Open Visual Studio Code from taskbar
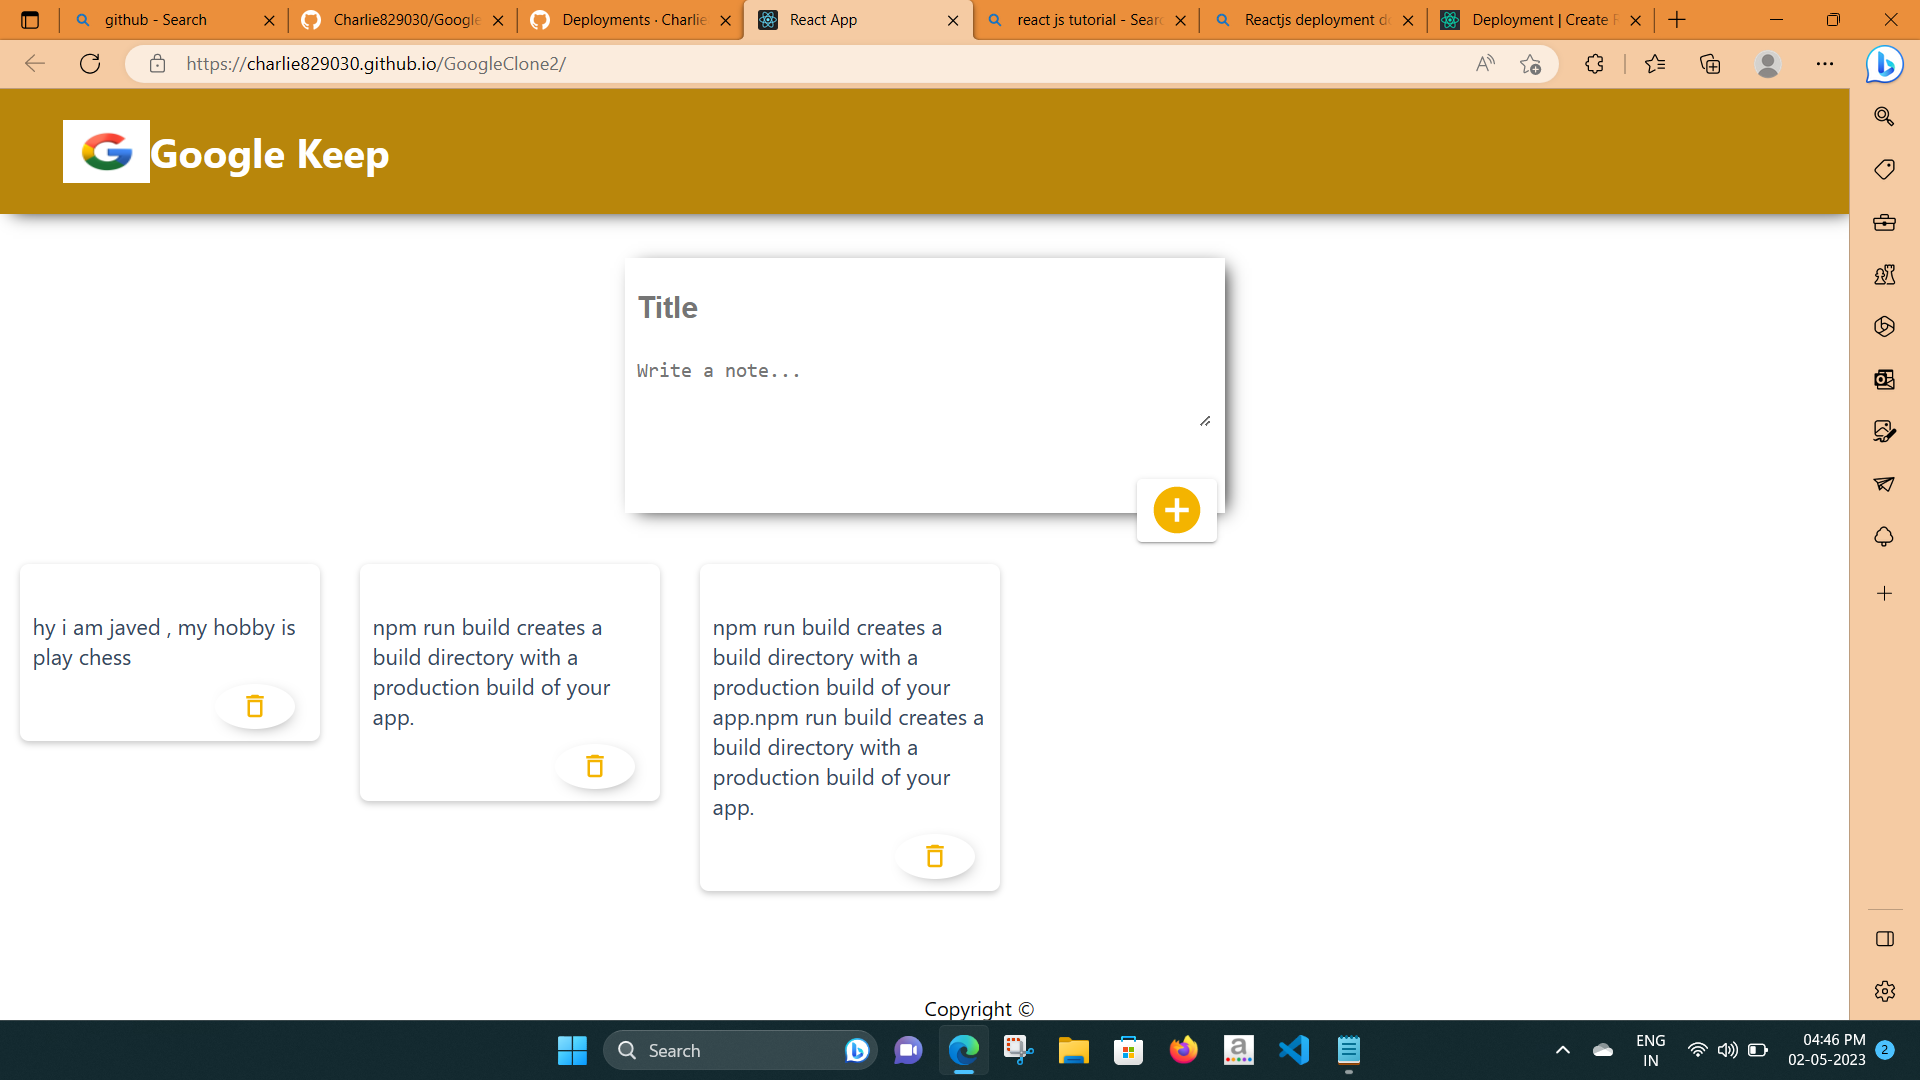1920x1080 pixels. pyautogui.click(x=1293, y=1050)
